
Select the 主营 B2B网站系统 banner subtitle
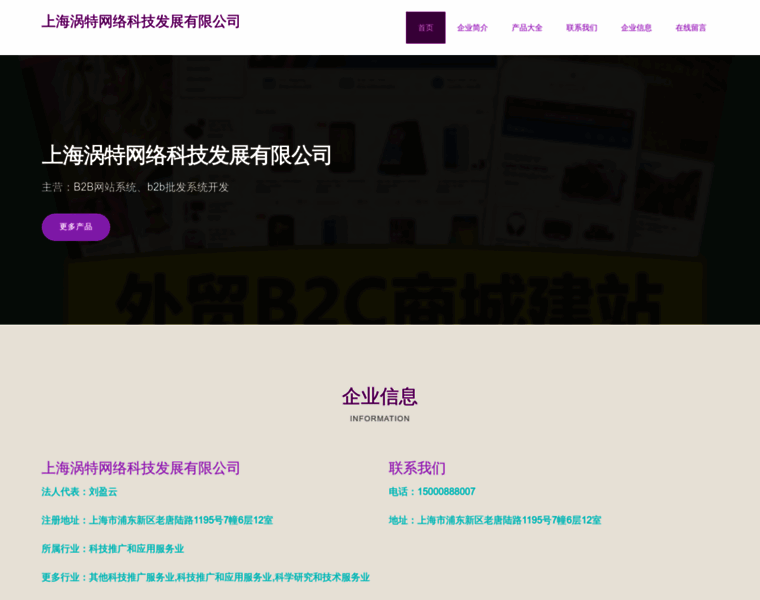(x=135, y=187)
